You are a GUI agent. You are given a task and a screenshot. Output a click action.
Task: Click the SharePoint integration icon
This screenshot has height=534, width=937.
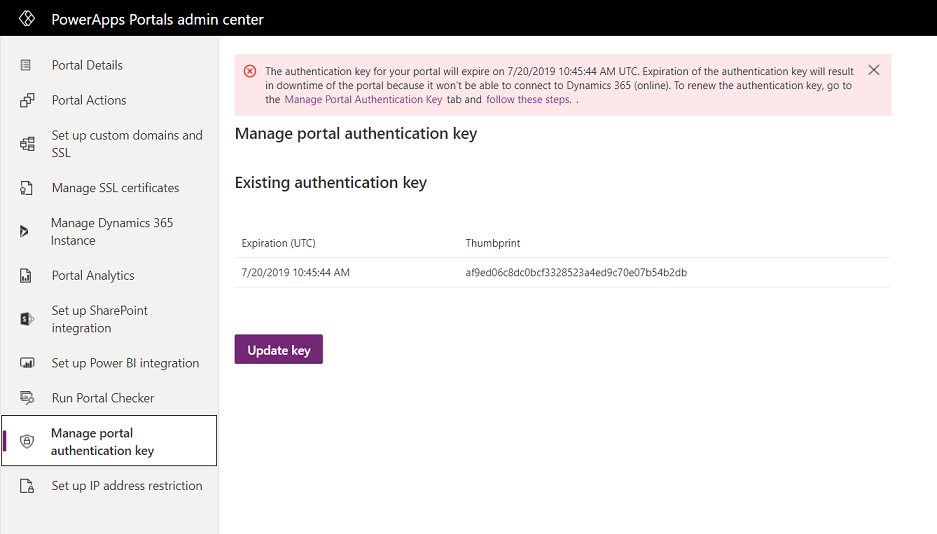click(27, 319)
